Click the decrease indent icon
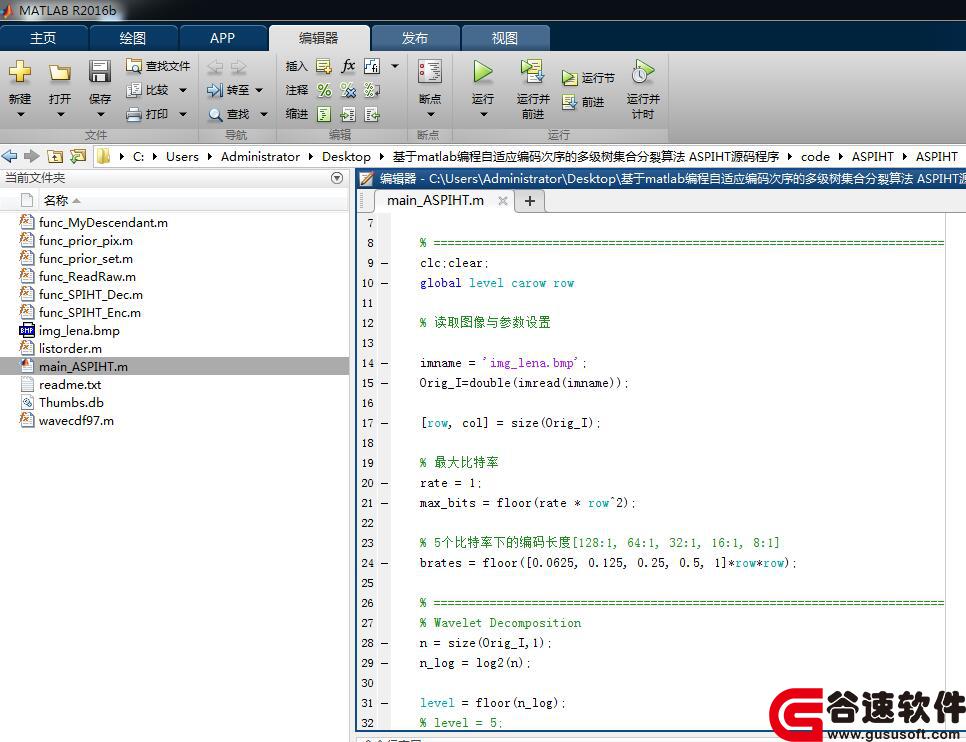The height and width of the screenshot is (742, 966). pos(372,115)
